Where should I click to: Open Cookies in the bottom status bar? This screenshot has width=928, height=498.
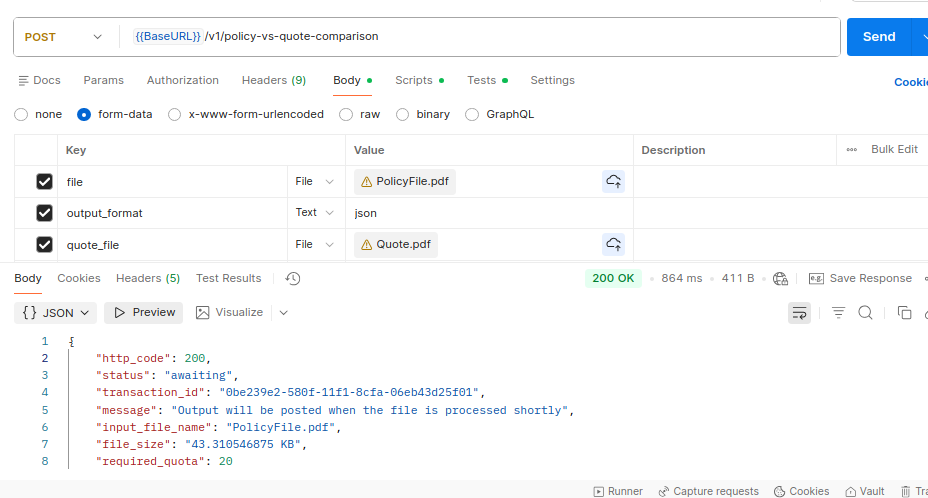[801, 491]
